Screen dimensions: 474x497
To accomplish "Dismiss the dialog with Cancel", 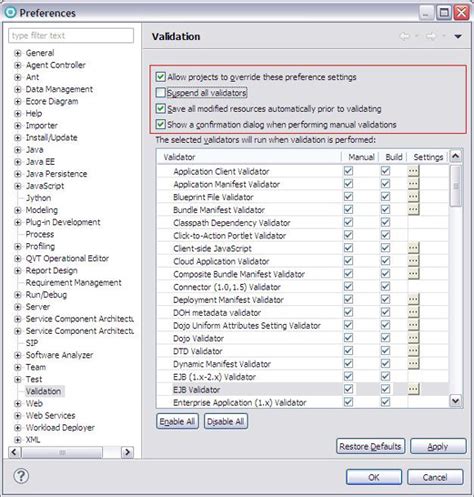I will (x=435, y=477).
